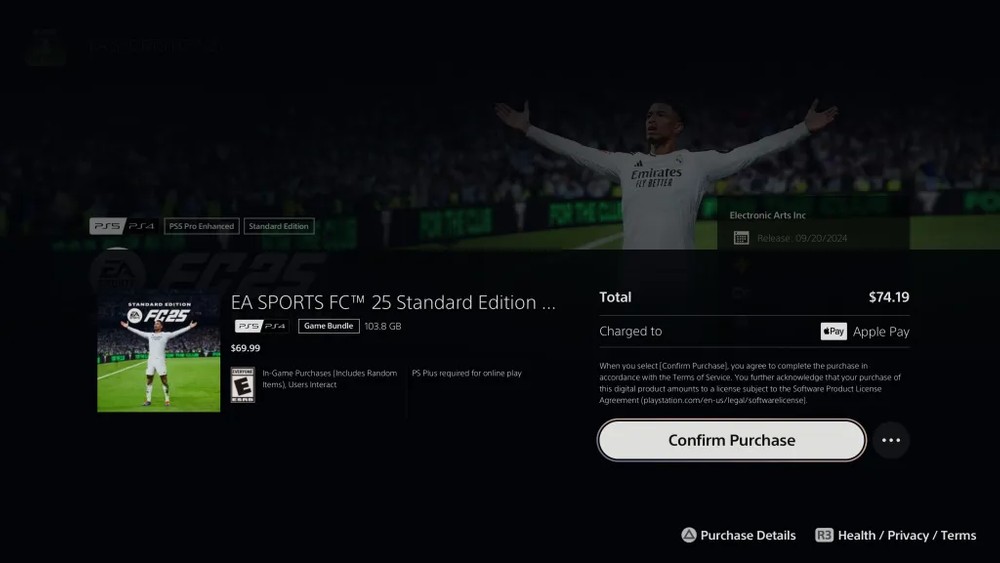The image size is (1000, 563).
Task: Open Purchase Details
Action: click(747, 536)
